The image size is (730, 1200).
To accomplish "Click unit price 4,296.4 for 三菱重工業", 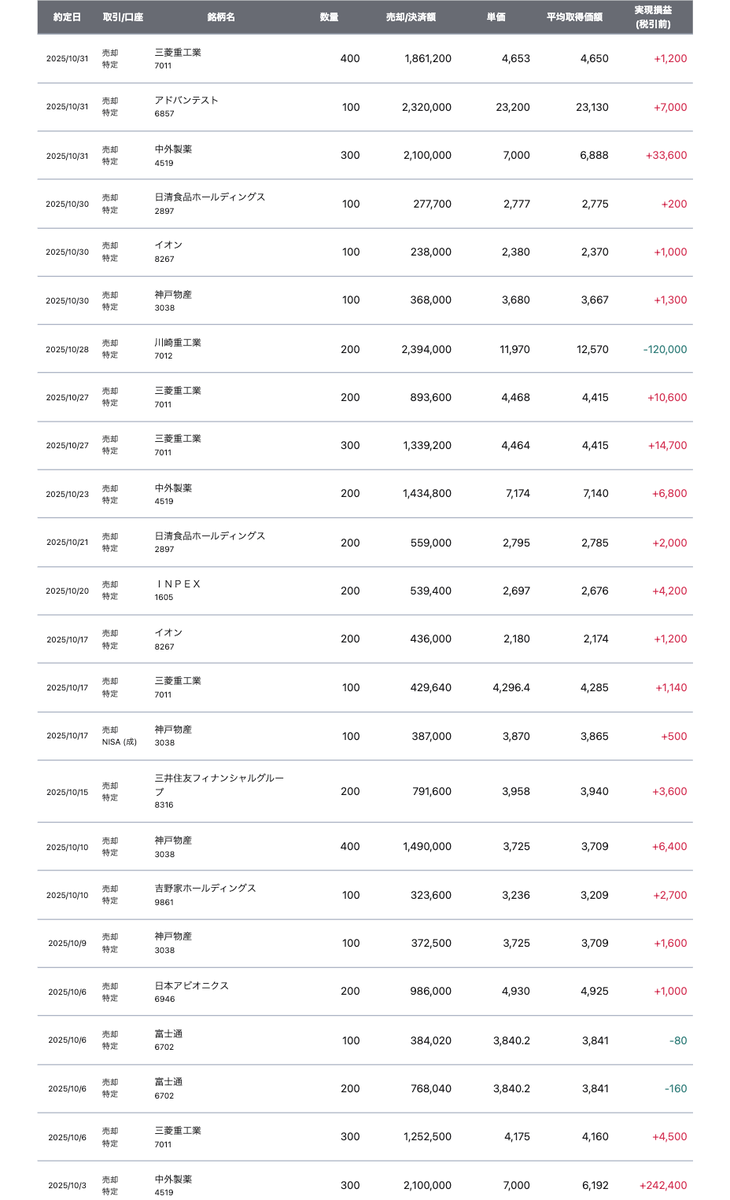I will coord(511,688).
